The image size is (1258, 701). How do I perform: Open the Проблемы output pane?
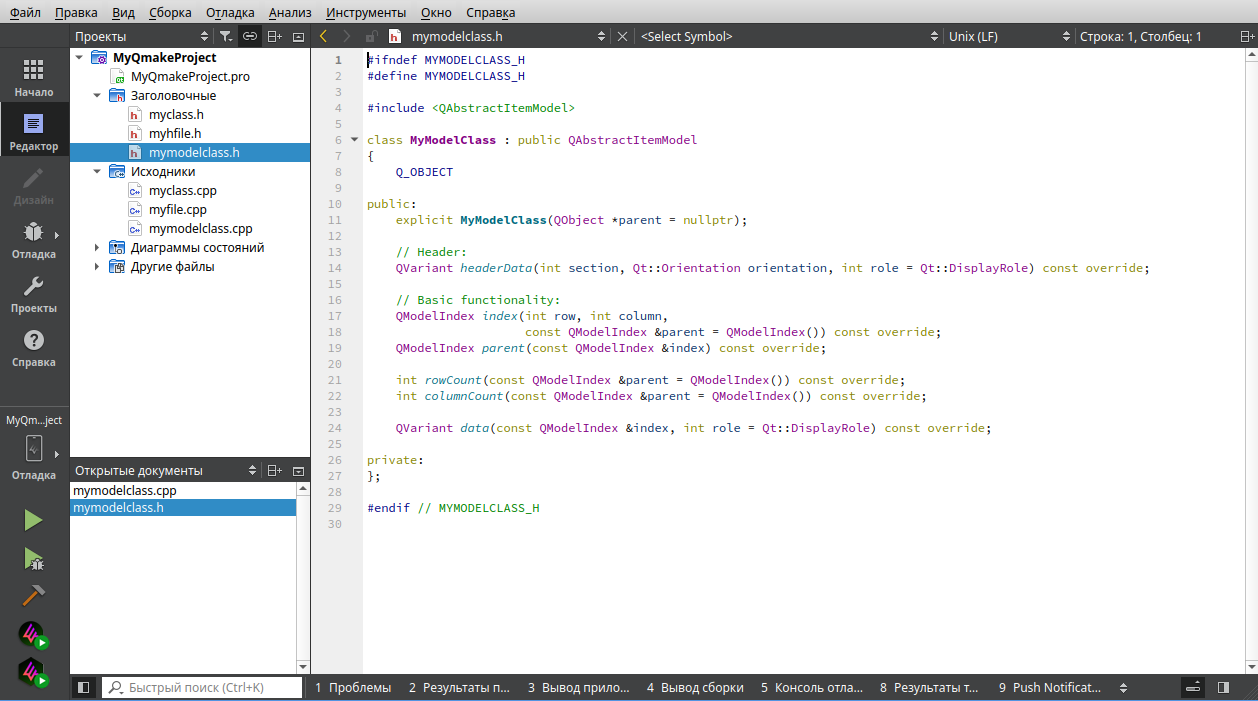352,688
